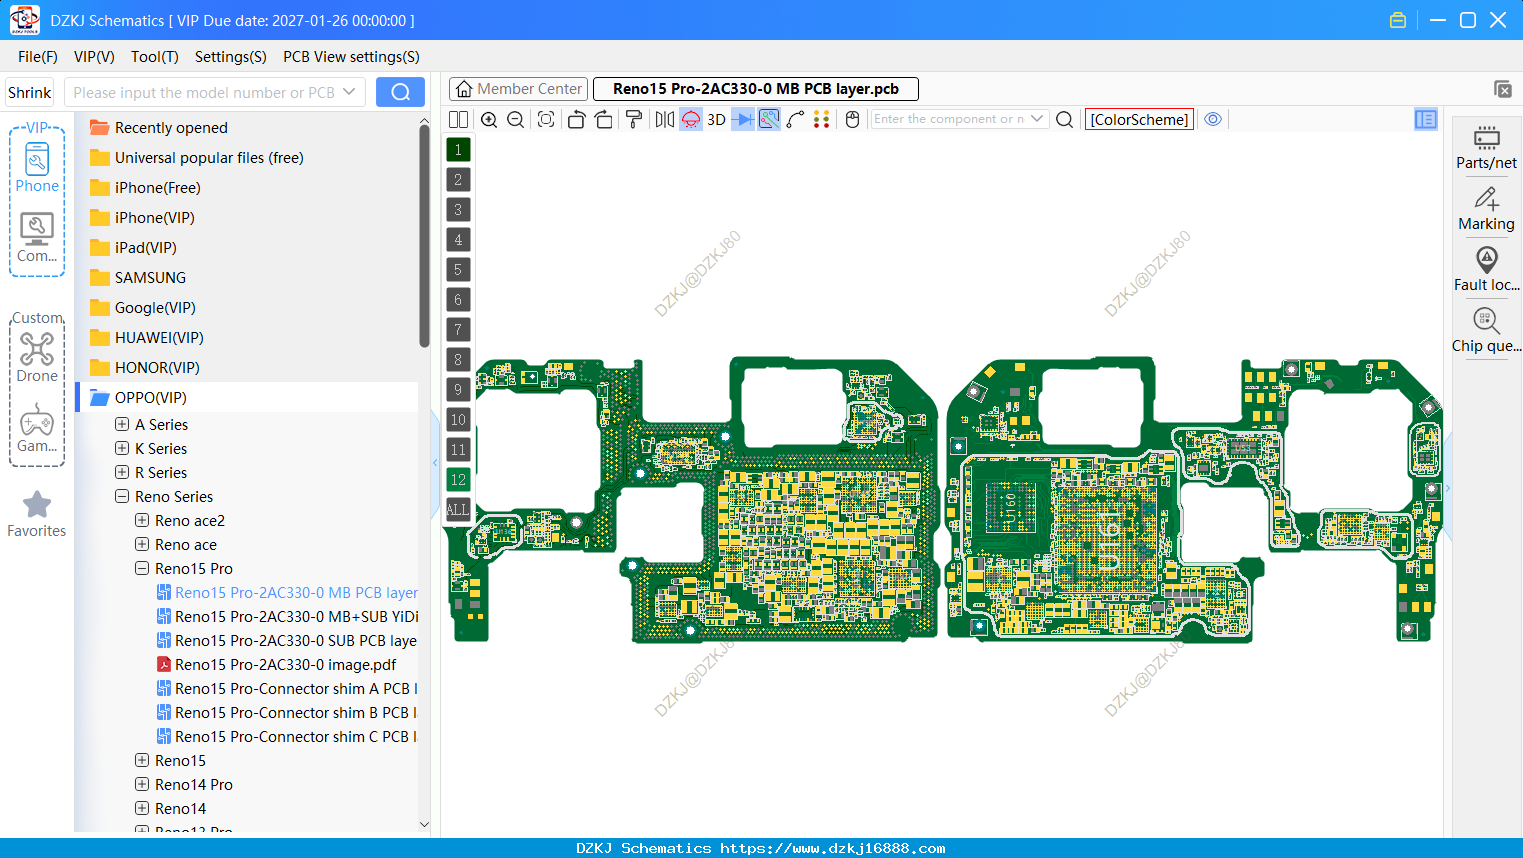Rotate the PCB counterclockwise

click(x=576, y=119)
